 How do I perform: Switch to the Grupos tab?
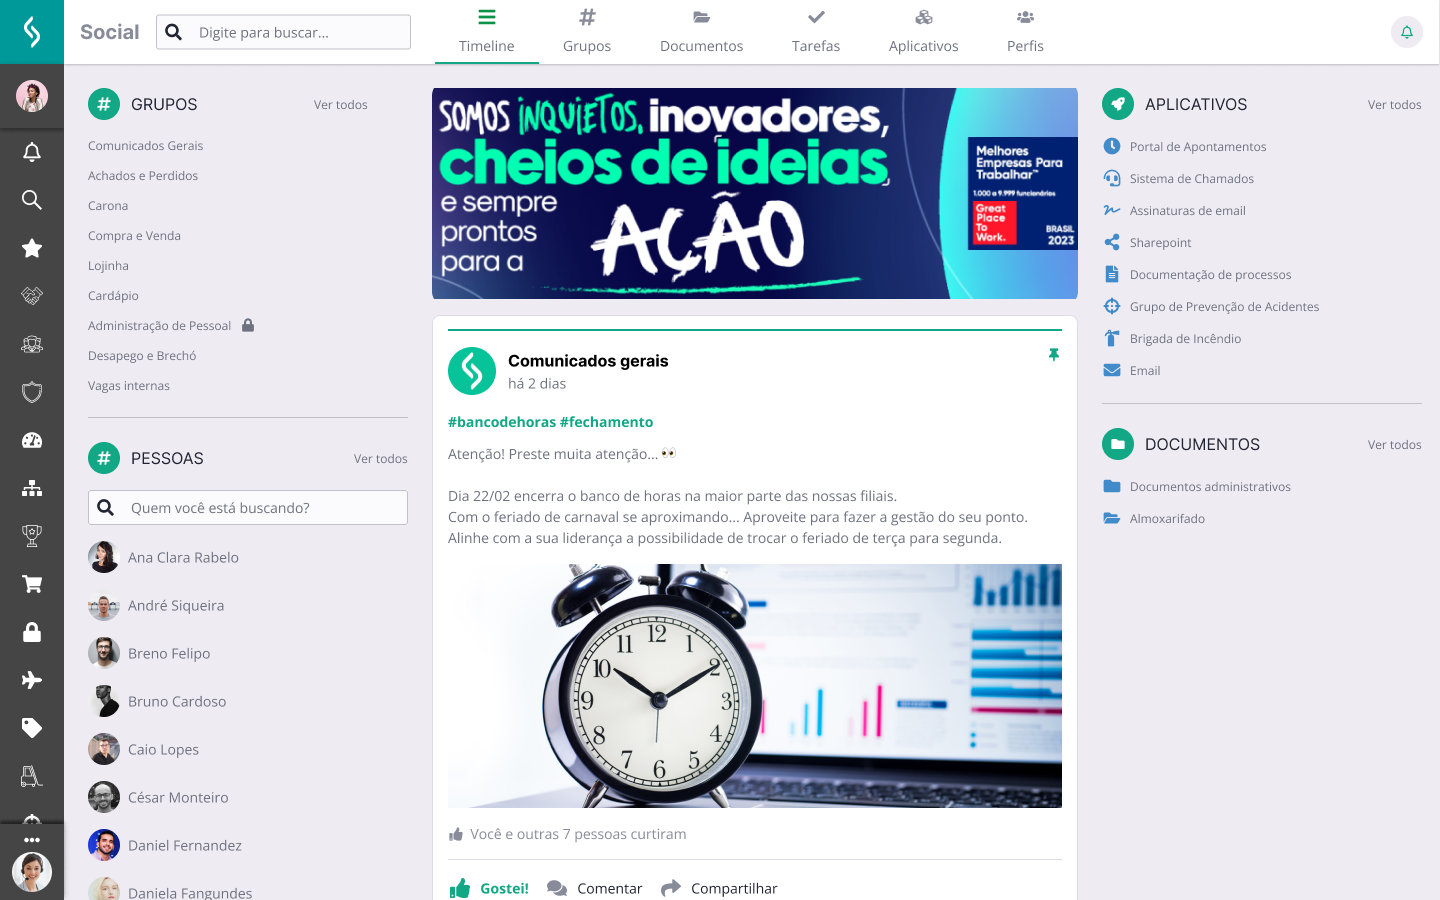pyautogui.click(x=587, y=32)
